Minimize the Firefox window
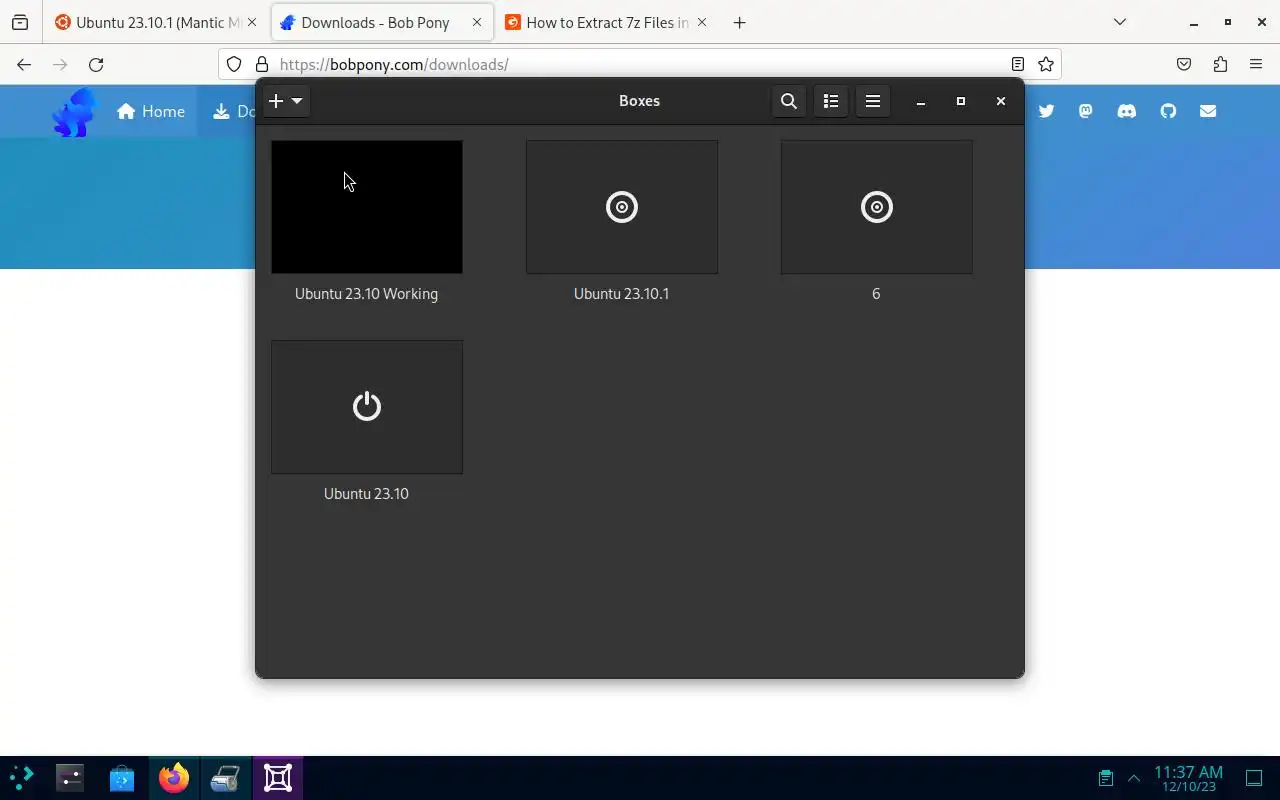This screenshot has width=1280, height=800. point(1194,22)
